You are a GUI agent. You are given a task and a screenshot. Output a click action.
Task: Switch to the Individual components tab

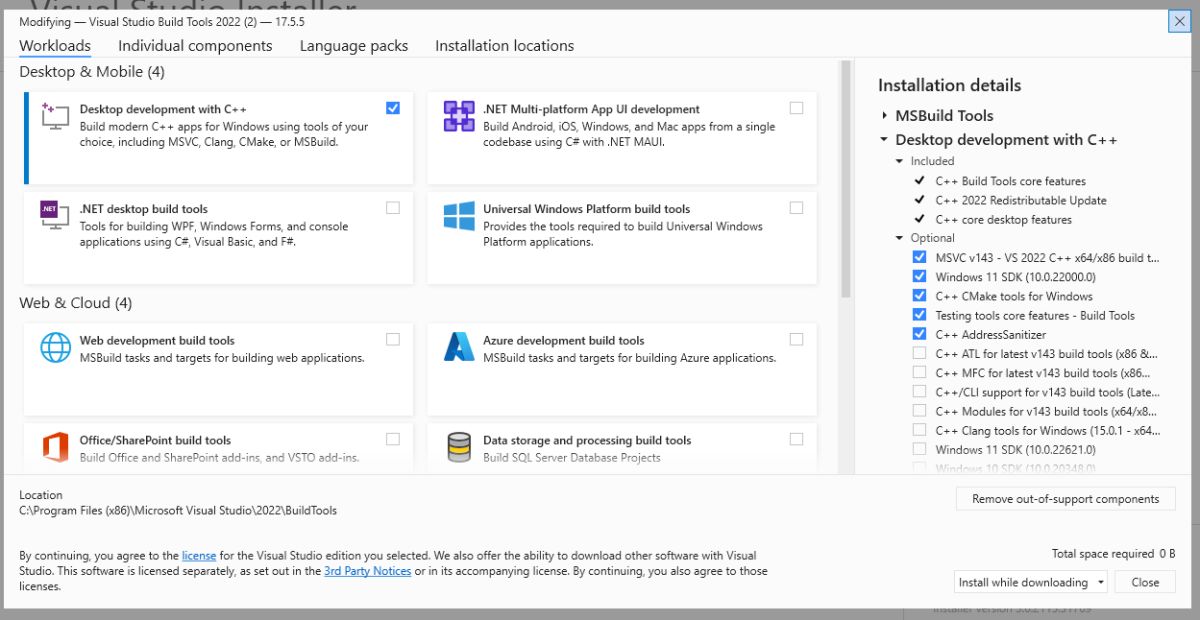pyautogui.click(x=195, y=46)
